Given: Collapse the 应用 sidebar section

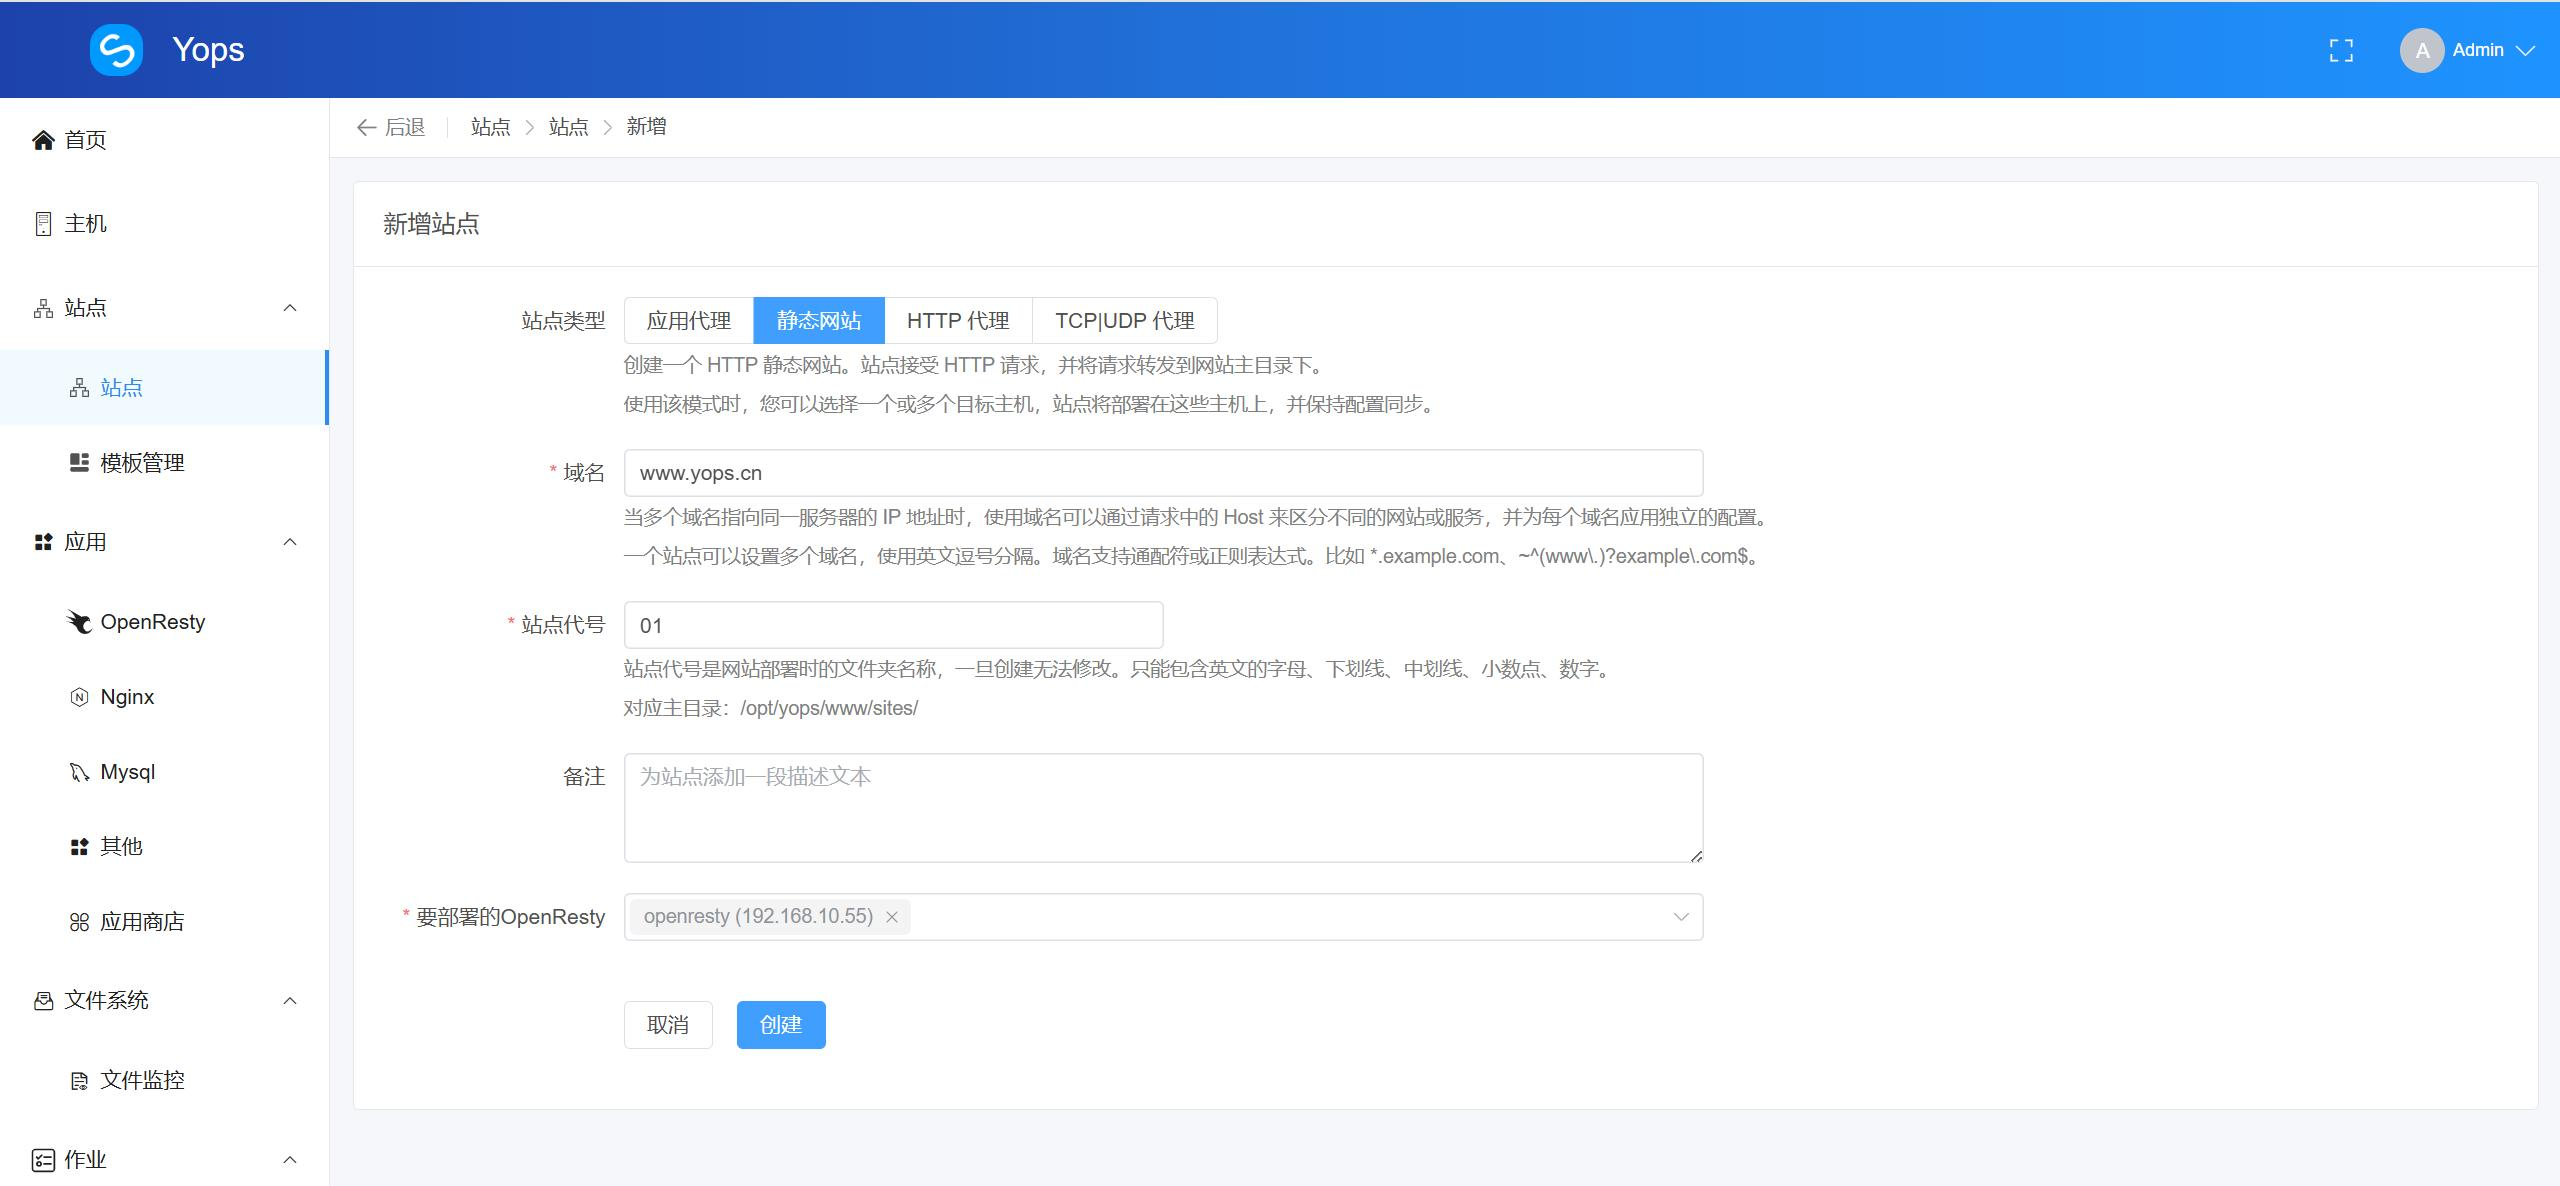Looking at the screenshot, I should click(289, 541).
